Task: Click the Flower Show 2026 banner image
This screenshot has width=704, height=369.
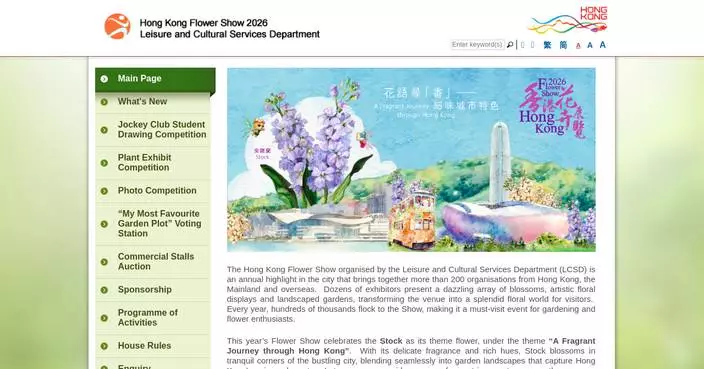Action: pos(411,160)
